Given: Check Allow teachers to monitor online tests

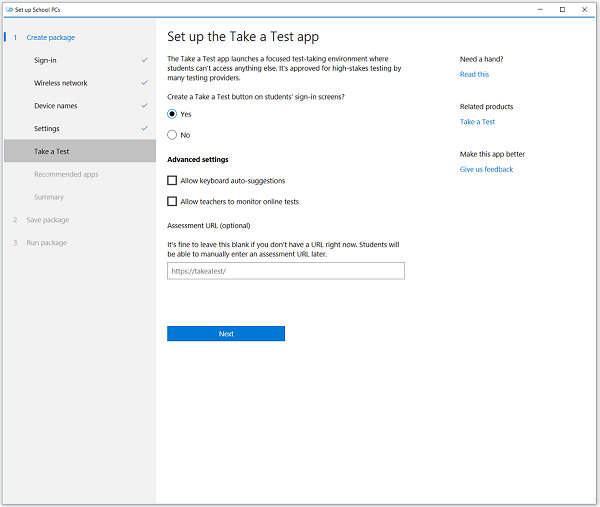Looking at the screenshot, I should tap(172, 202).
